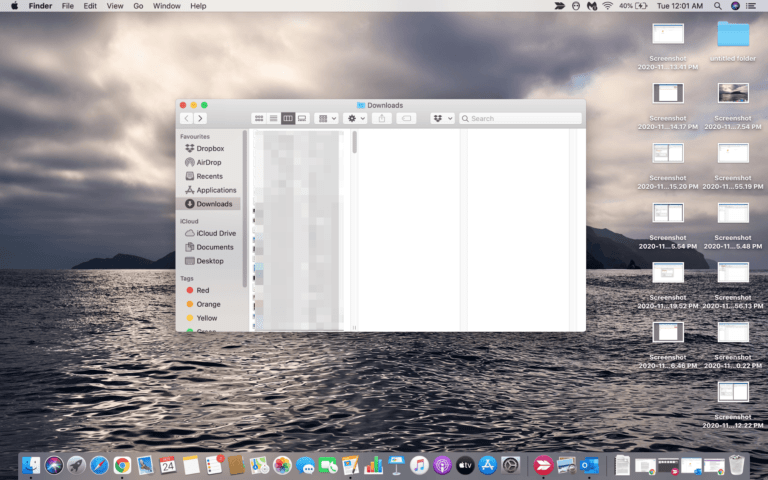Open the group-by arrangement dropdown

[327, 118]
